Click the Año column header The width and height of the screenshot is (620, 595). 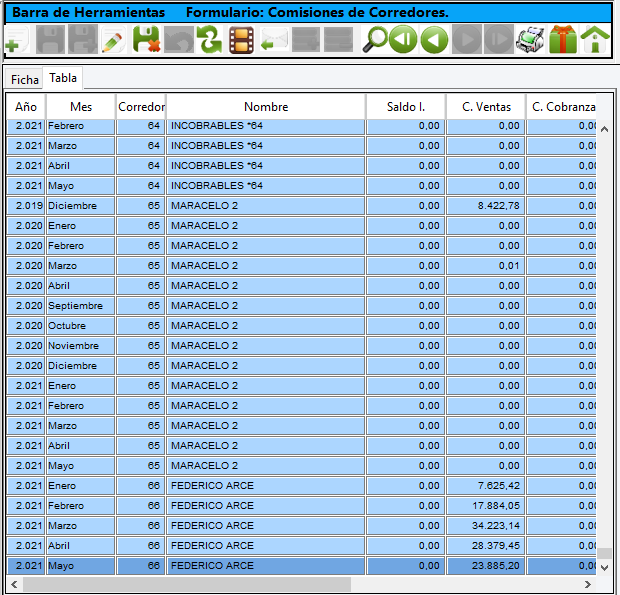(26, 107)
